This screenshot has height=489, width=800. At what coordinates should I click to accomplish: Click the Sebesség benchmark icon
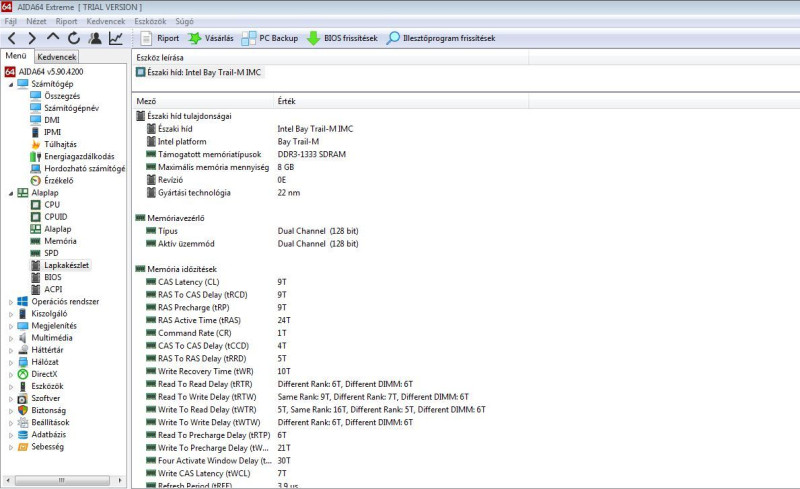tap(22, 447)
